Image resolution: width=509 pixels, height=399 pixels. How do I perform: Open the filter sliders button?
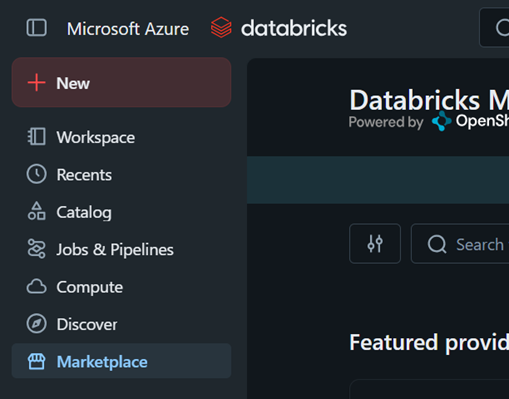[375, 244]
